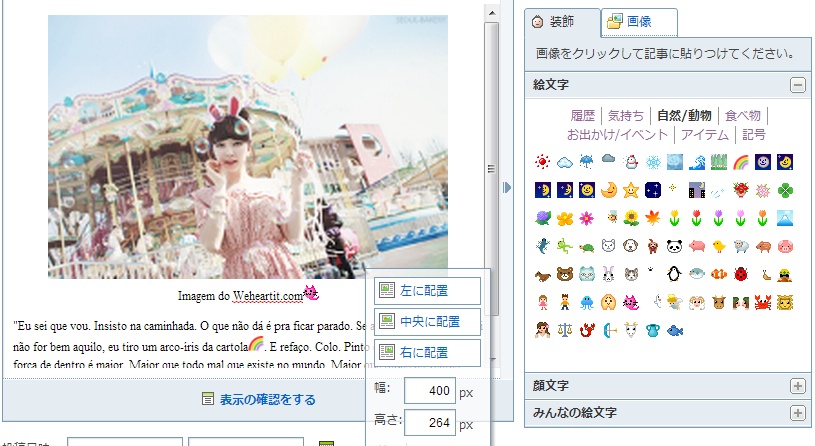The image size is (815, 446).
Task: Select the carousel photo in the editor
Action: pyautogui.click(x=248, y=147)
